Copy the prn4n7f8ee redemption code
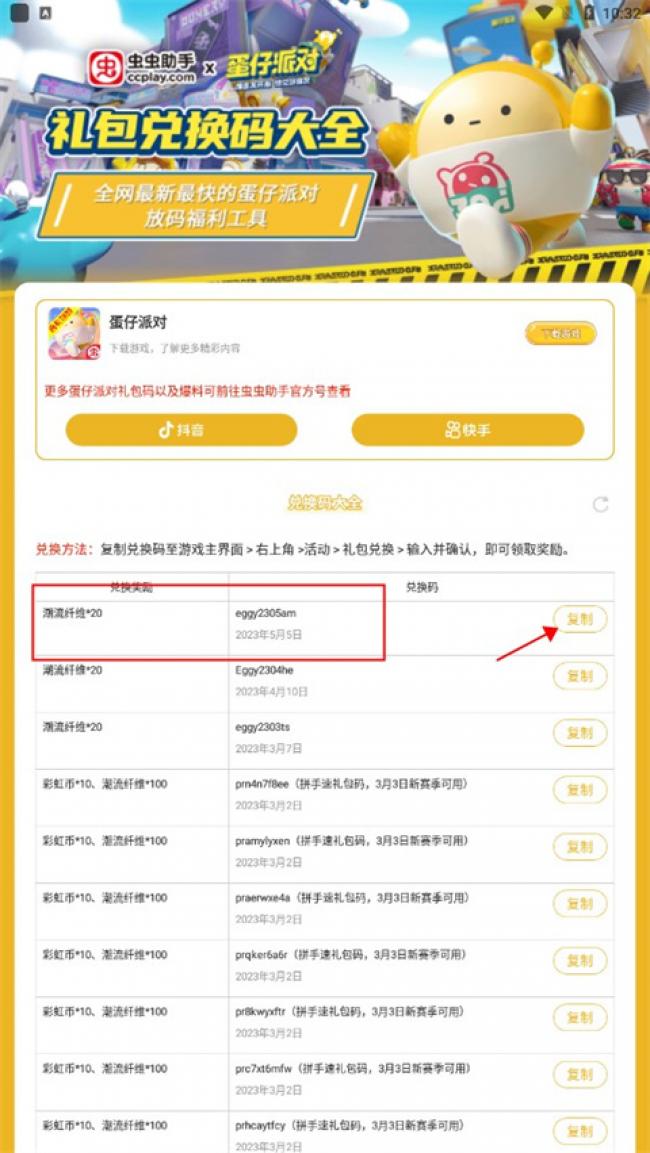Image resolution: width=650 pixels, height=1153 pixels. tap(580, 790)
